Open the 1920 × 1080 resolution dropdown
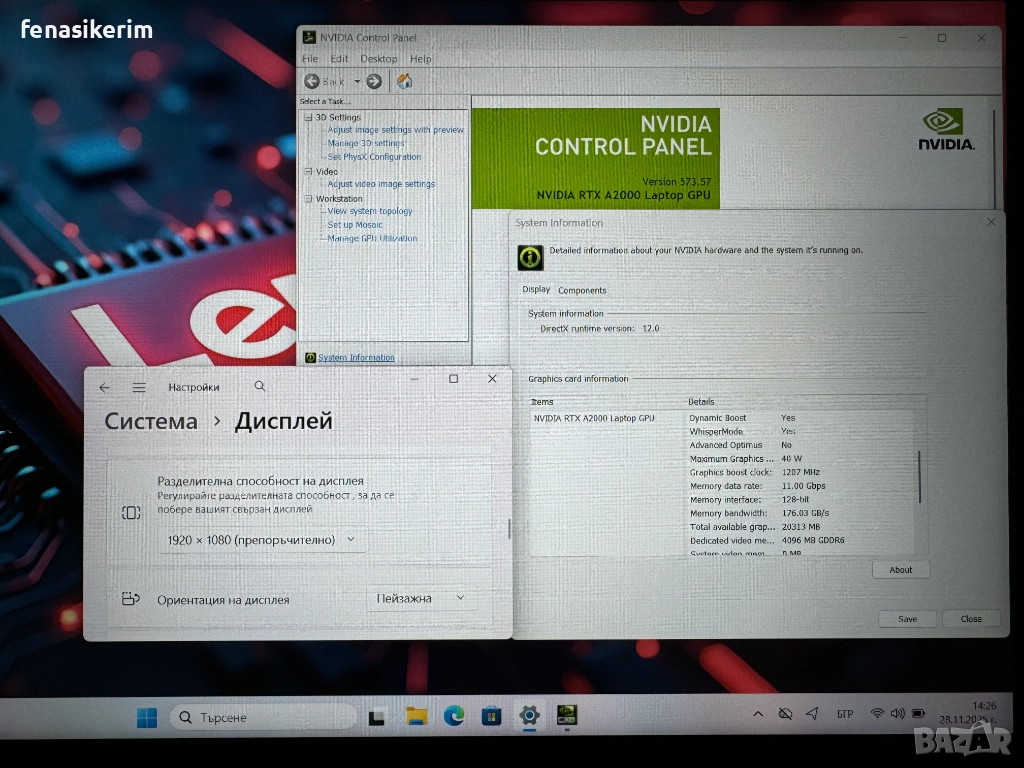This screenshot has height=768, width=1024. point(261,539)
